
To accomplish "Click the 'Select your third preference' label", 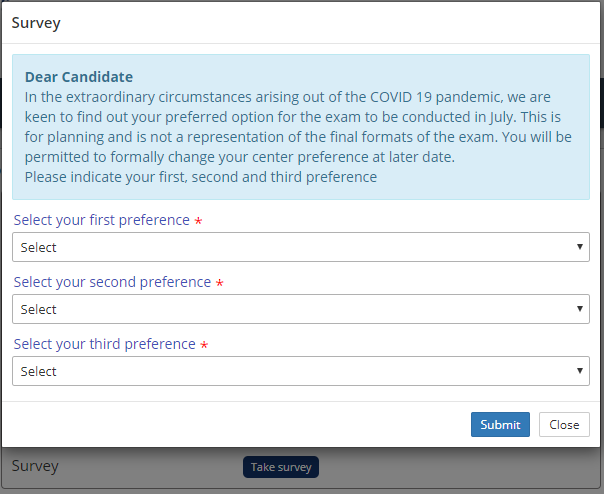I will coord(104,344).
